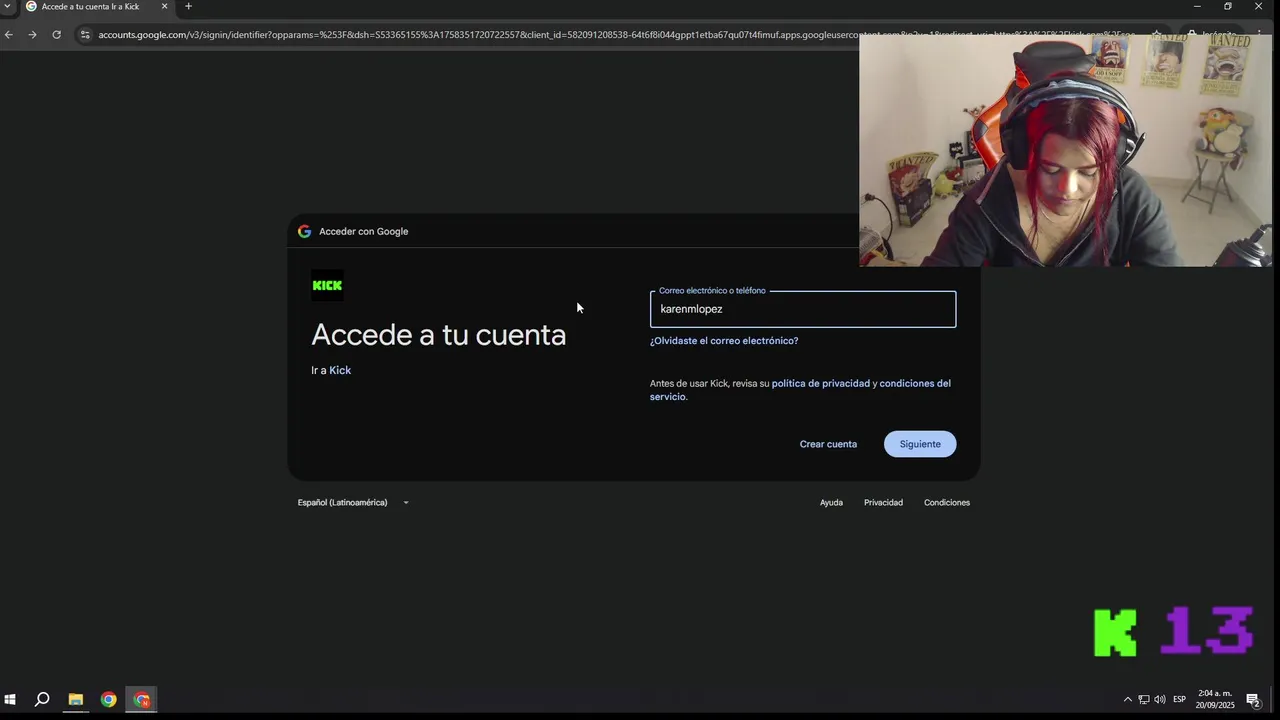
Task: Open the 'política de privacidad' link
Action: [x=821, y=383]
